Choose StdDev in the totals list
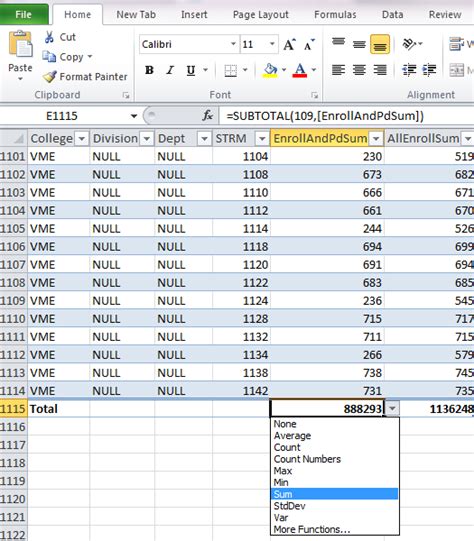 tap(334, 506)
